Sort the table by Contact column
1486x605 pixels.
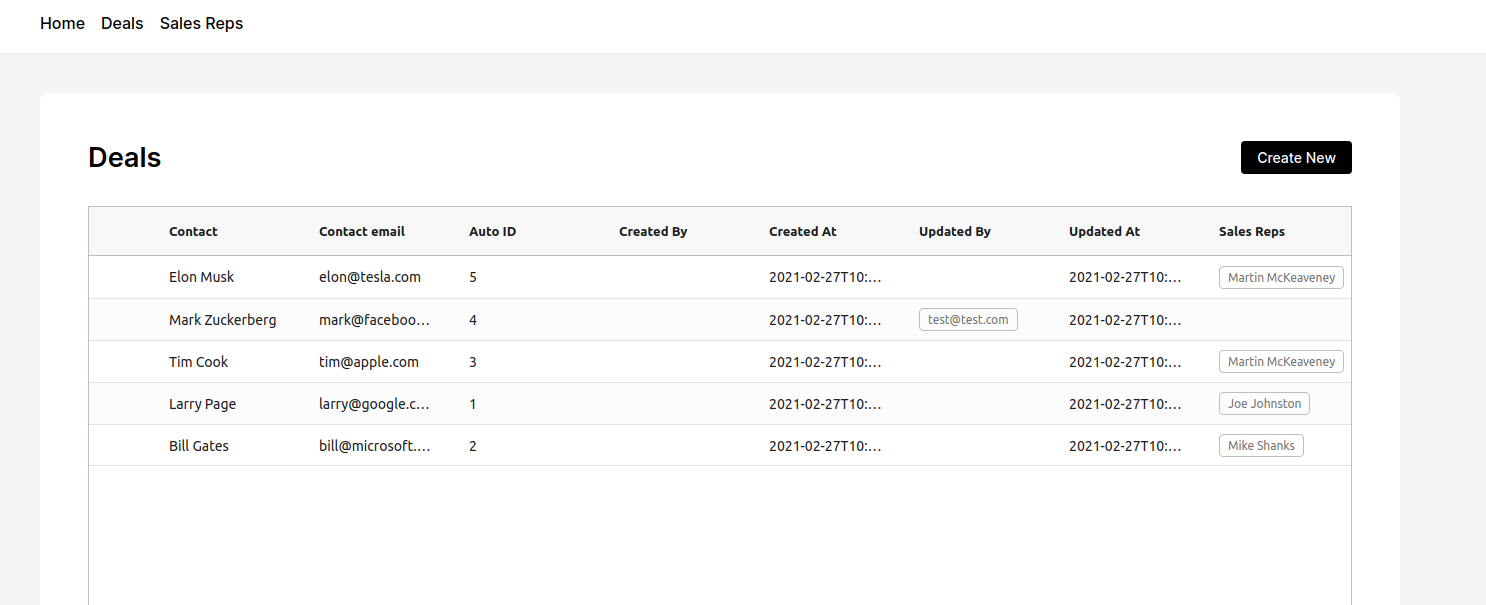[x=193, y=231]
